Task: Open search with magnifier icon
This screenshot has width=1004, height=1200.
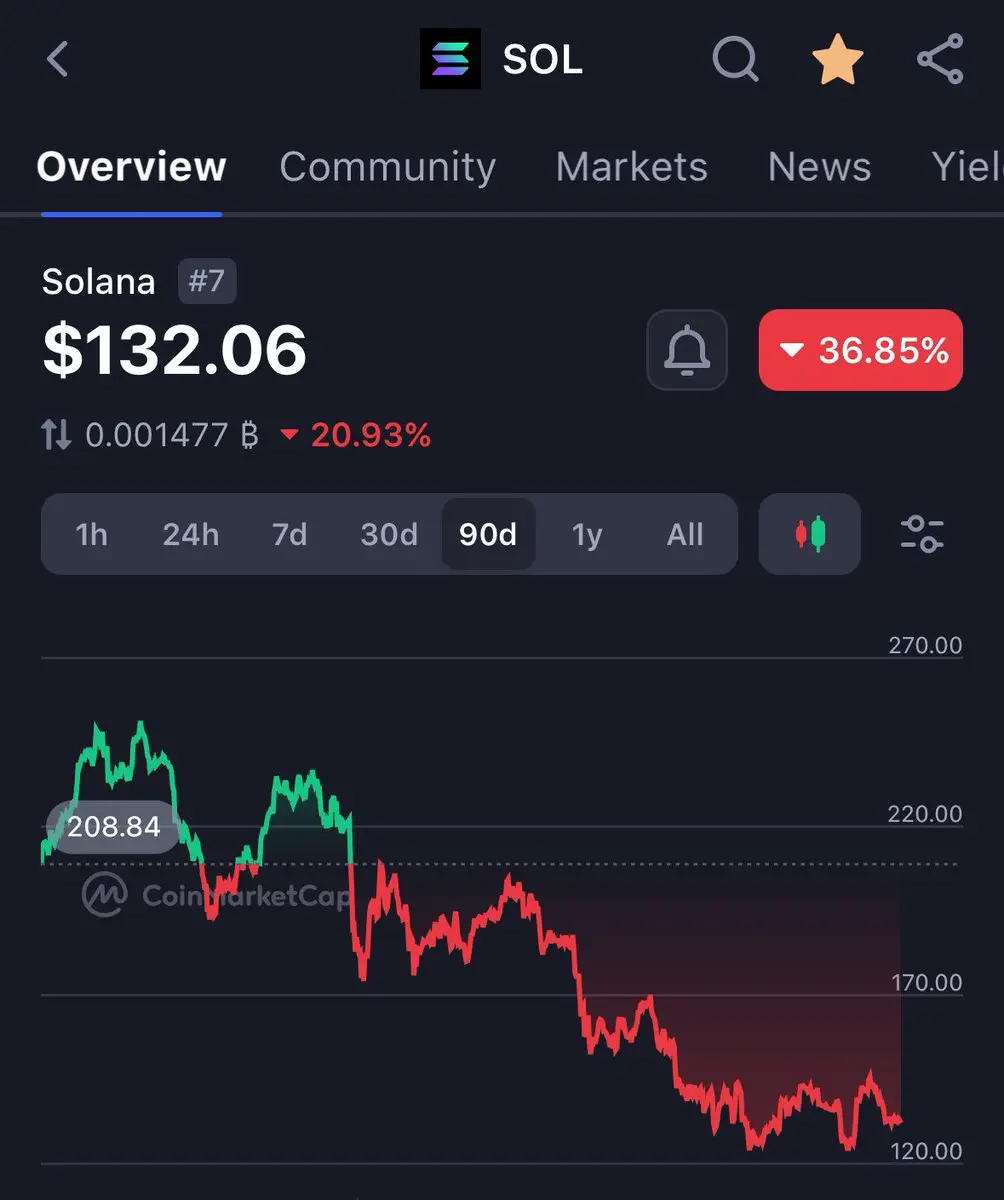Action: coord(735,60)
